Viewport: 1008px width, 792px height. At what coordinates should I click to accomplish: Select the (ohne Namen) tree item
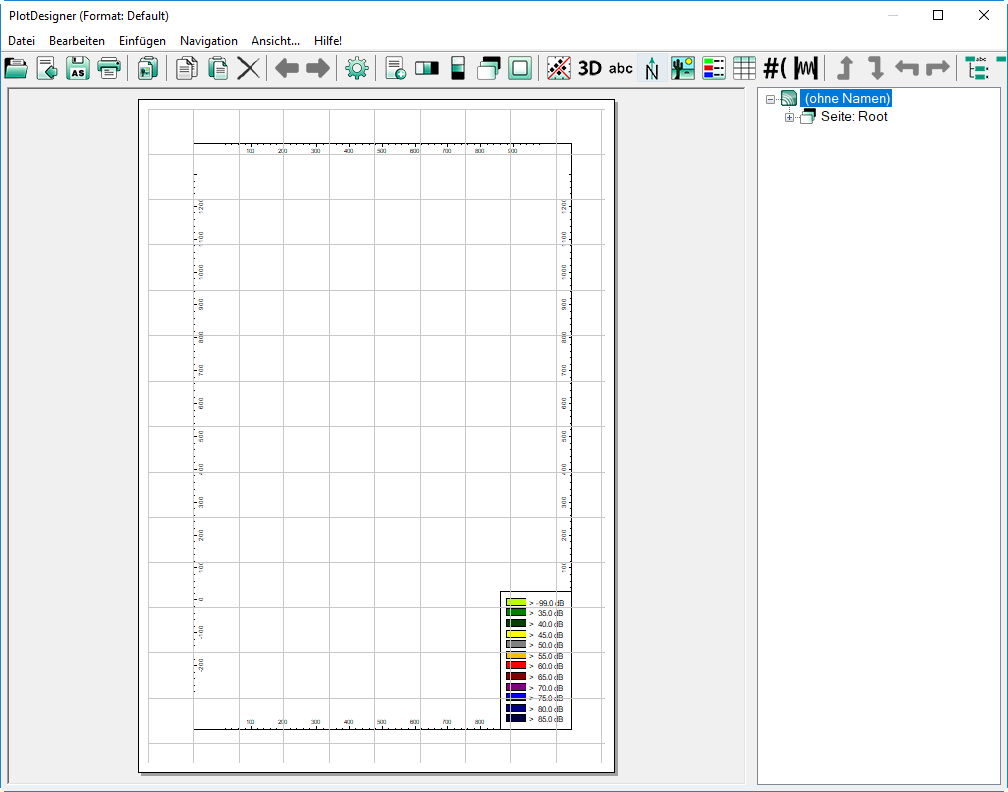847,98
